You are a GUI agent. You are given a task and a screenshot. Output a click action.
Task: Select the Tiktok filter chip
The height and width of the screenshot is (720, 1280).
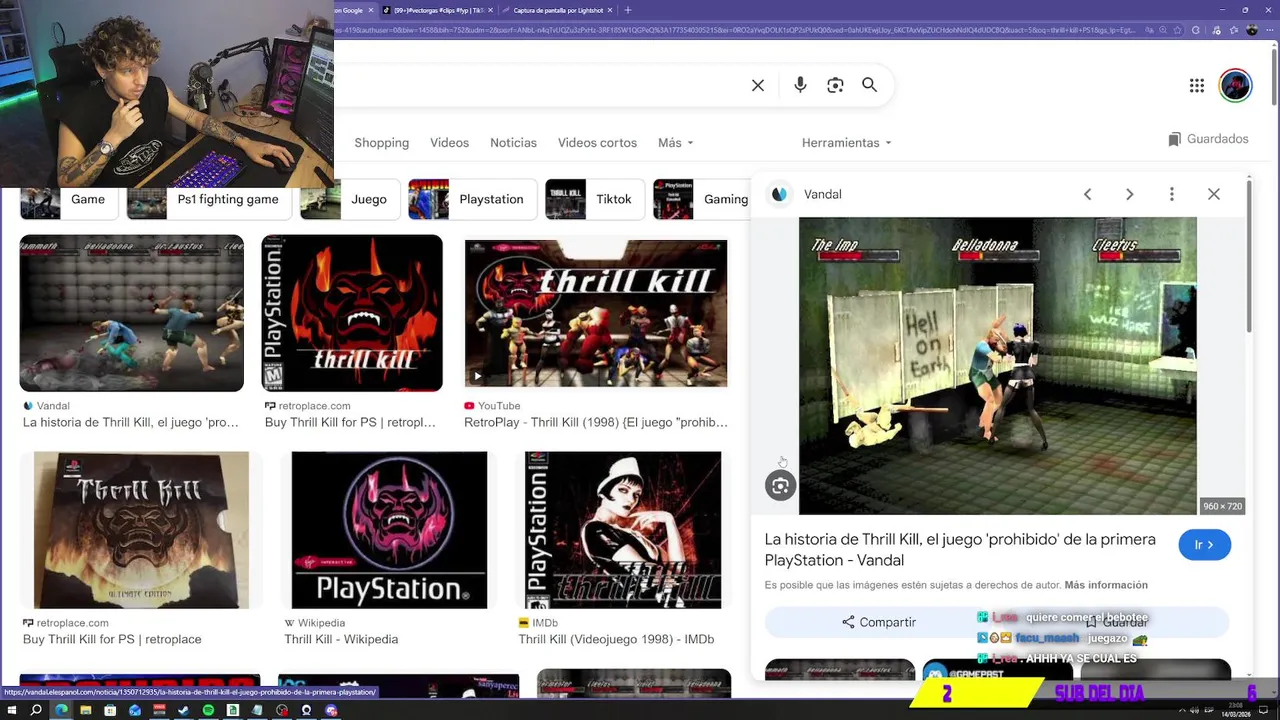point(594,199)
